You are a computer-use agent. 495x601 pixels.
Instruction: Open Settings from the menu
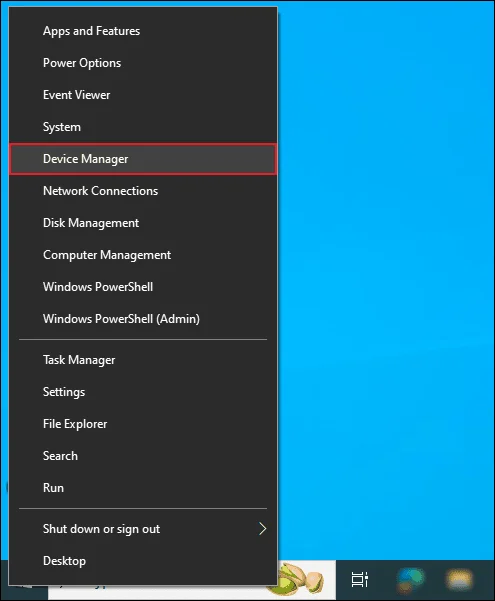(143, 392)
